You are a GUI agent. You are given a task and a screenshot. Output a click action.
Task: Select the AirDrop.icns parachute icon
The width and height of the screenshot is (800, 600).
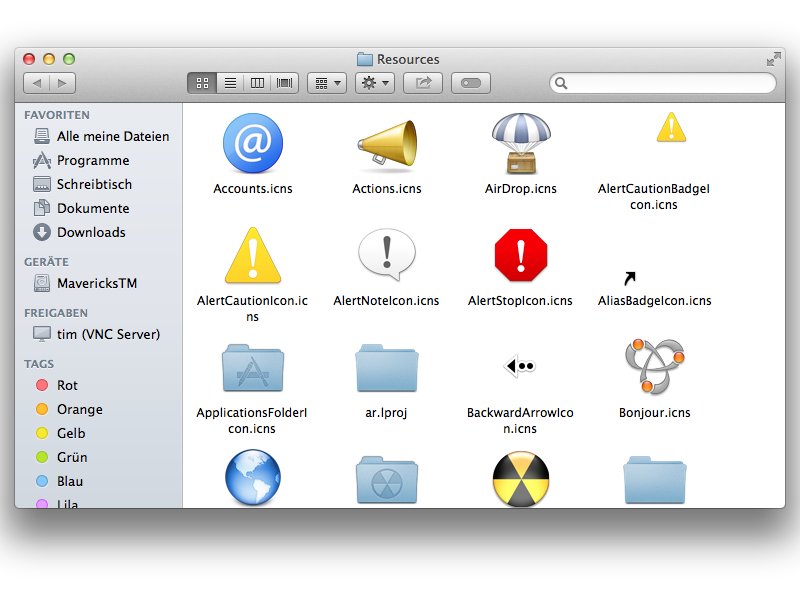pyautogui.click(x=520, y=143)
